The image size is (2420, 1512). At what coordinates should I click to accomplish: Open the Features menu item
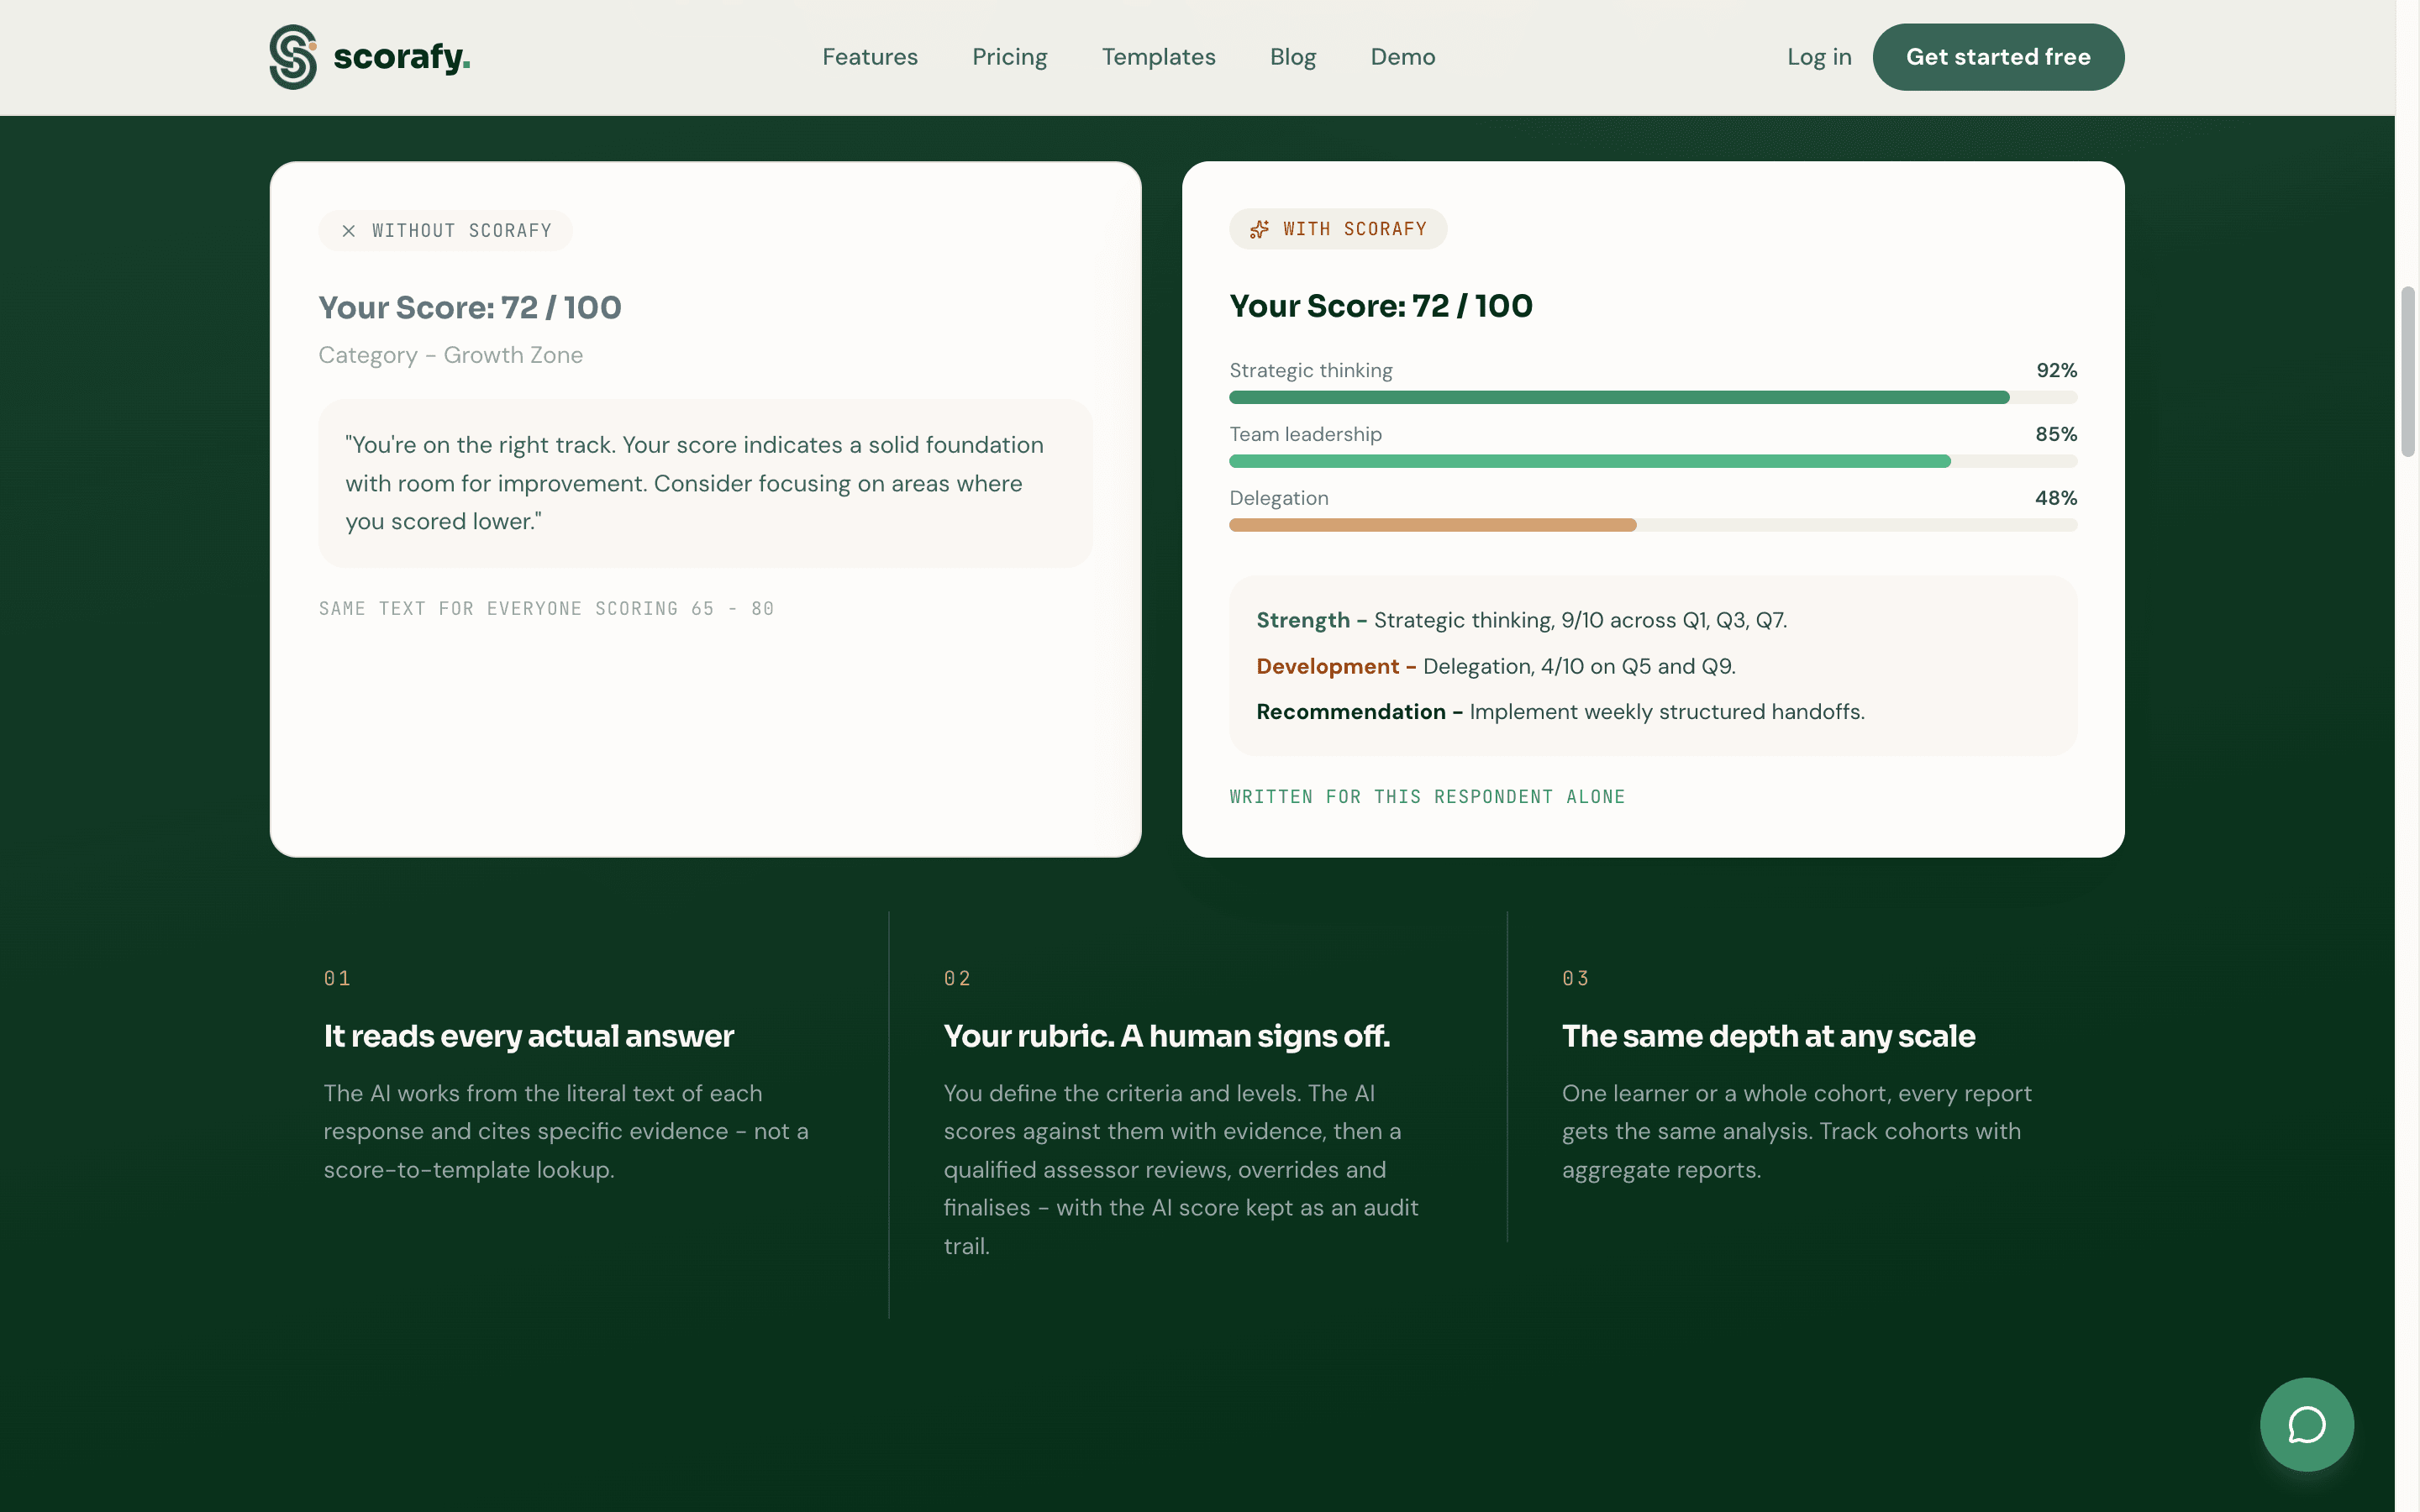(869, 57)
